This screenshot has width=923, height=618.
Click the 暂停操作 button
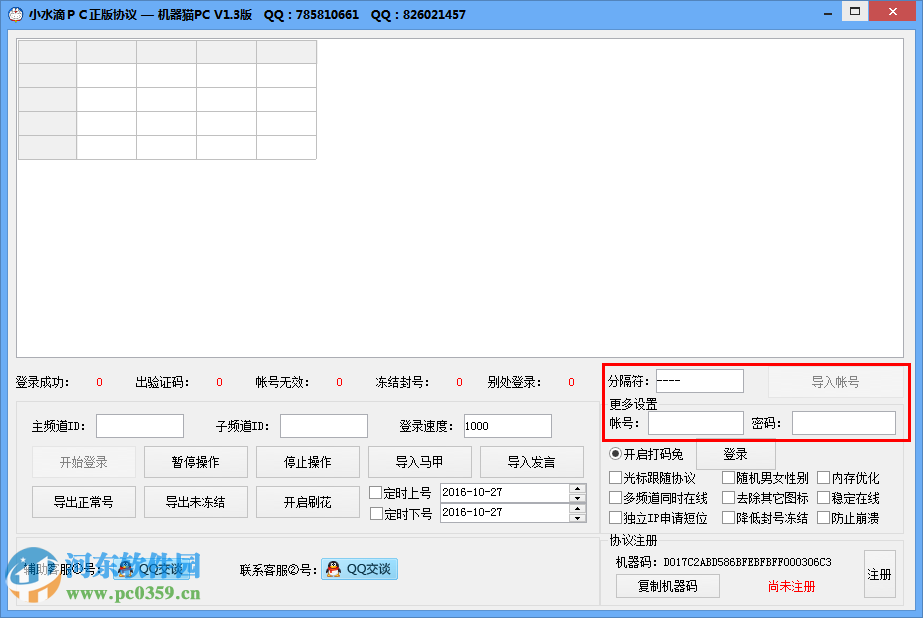pyautogui.click(x=195, y=462)
